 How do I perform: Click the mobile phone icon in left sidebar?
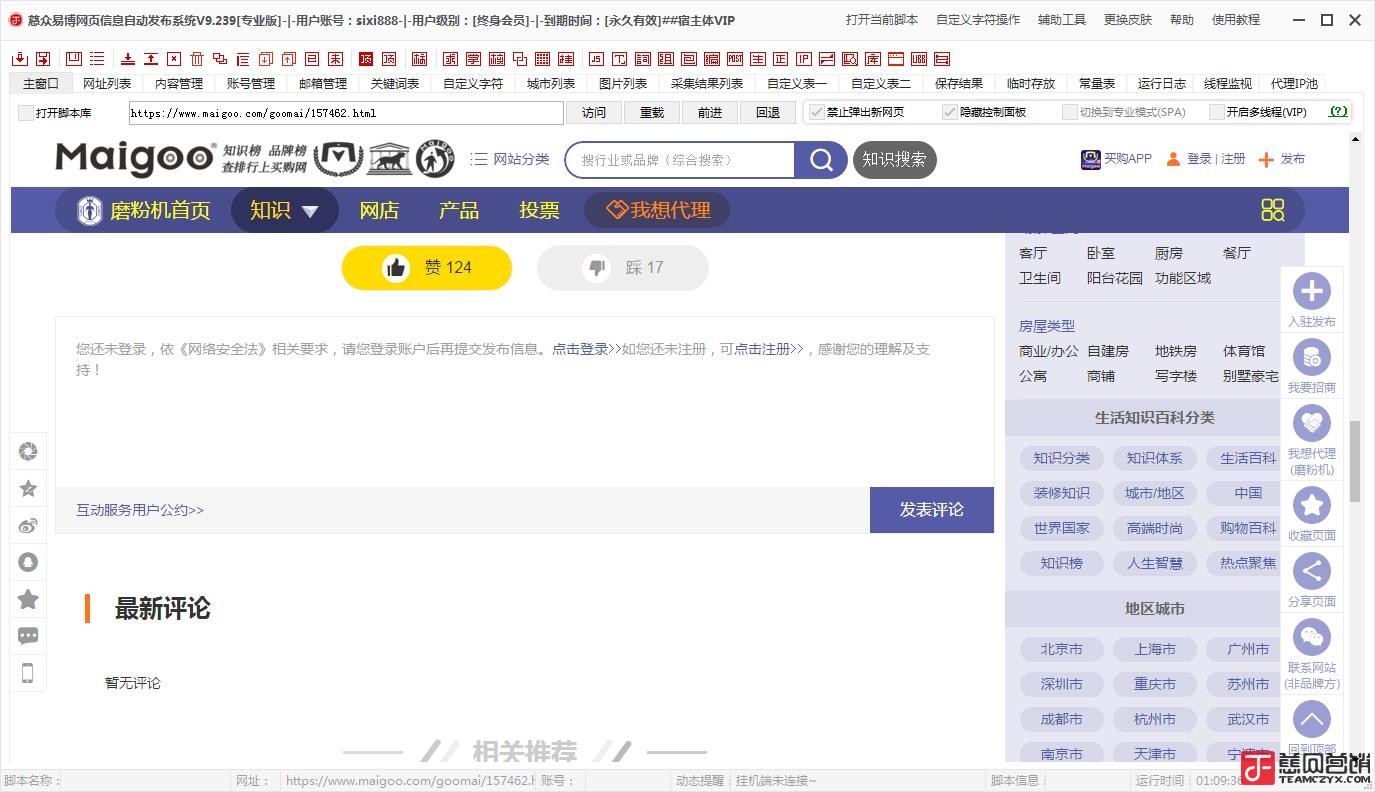coord(28,673)
